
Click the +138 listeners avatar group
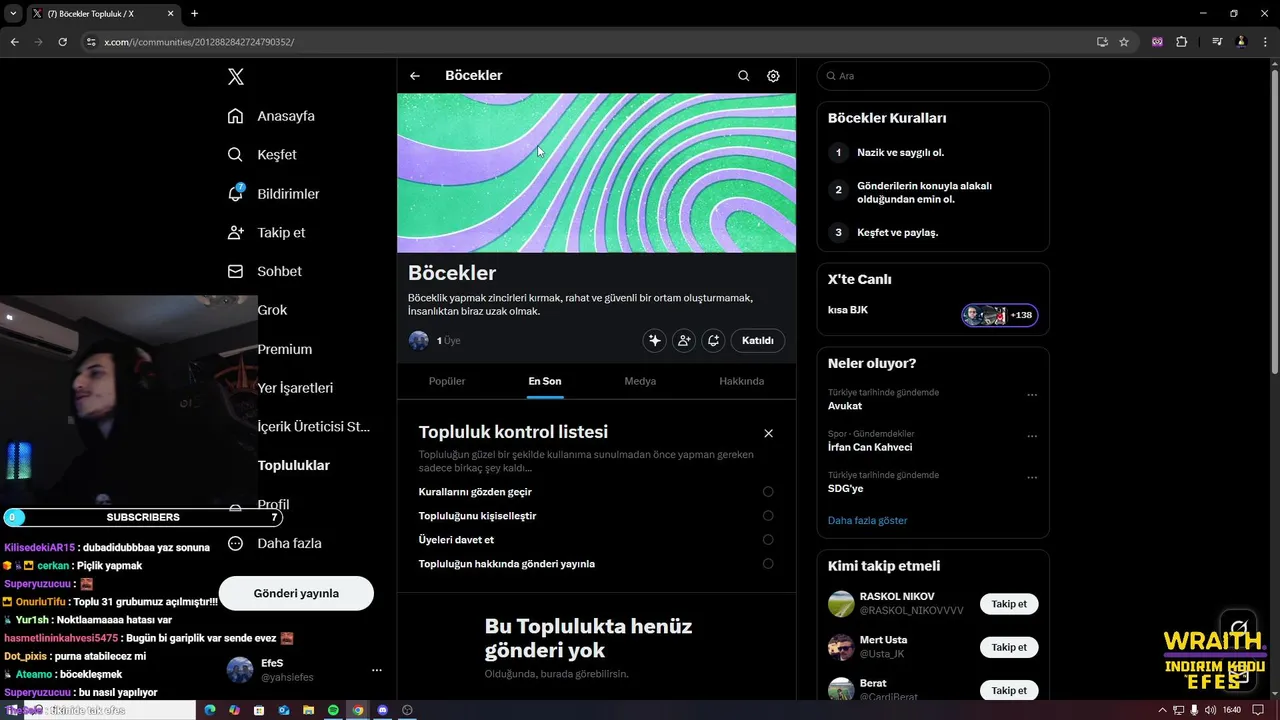click(1000, 316)
